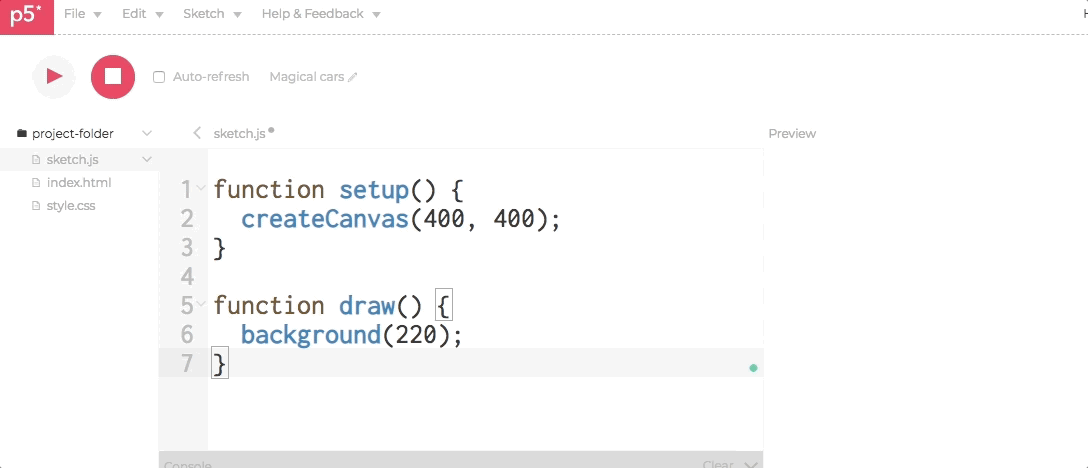Click the green status dot in editor

[x=753, y=368]
